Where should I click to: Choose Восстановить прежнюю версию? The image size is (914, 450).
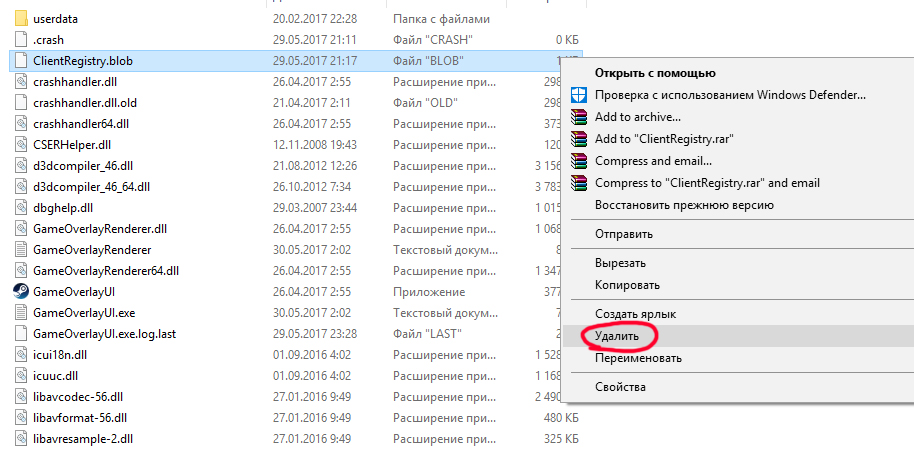pos(684,205)
